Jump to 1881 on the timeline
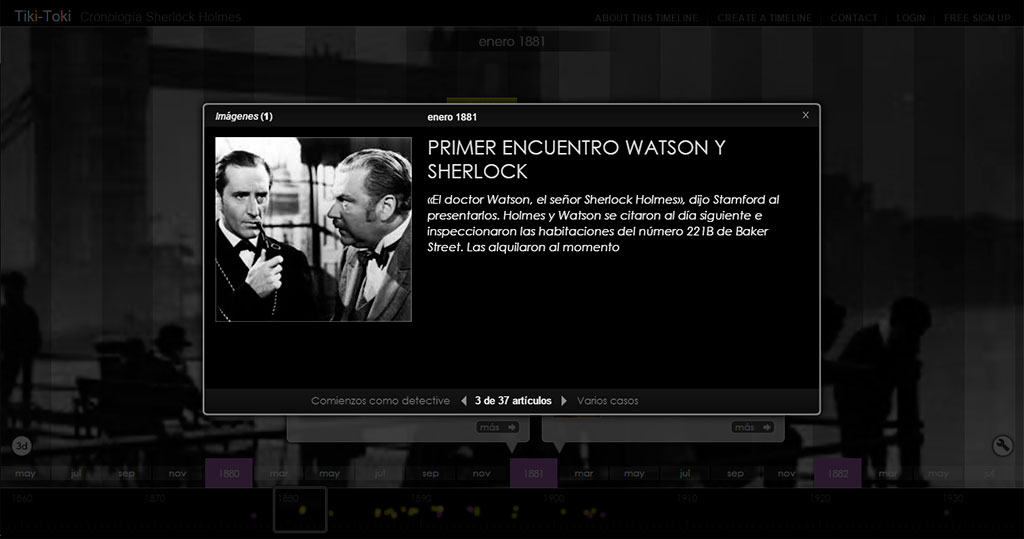The height and width of the screenshot is (539, 1024). pyautogui.click(x=533, y=473)
